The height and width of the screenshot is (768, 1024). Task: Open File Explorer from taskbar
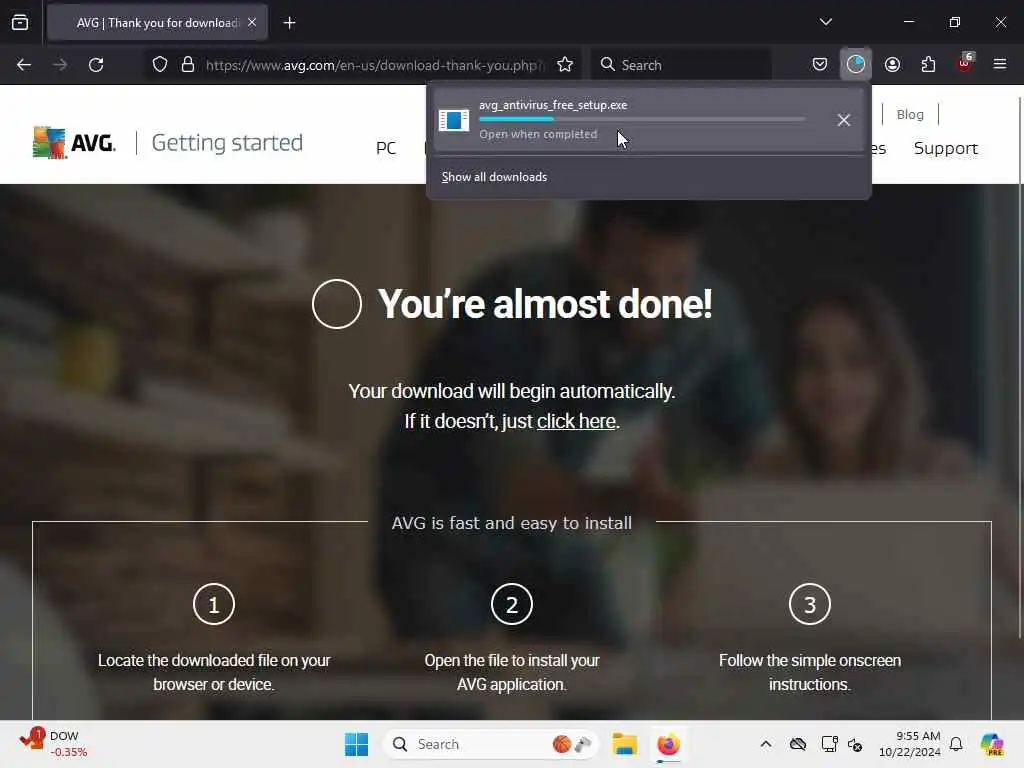tap(624, 744)
